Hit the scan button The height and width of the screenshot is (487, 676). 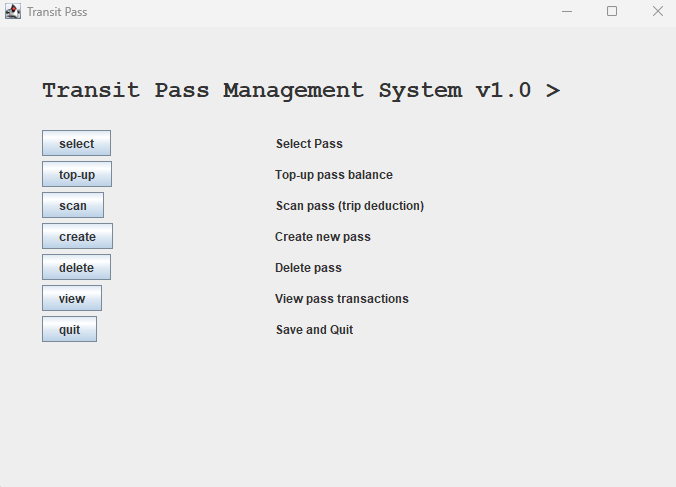[x=73, y=205]
